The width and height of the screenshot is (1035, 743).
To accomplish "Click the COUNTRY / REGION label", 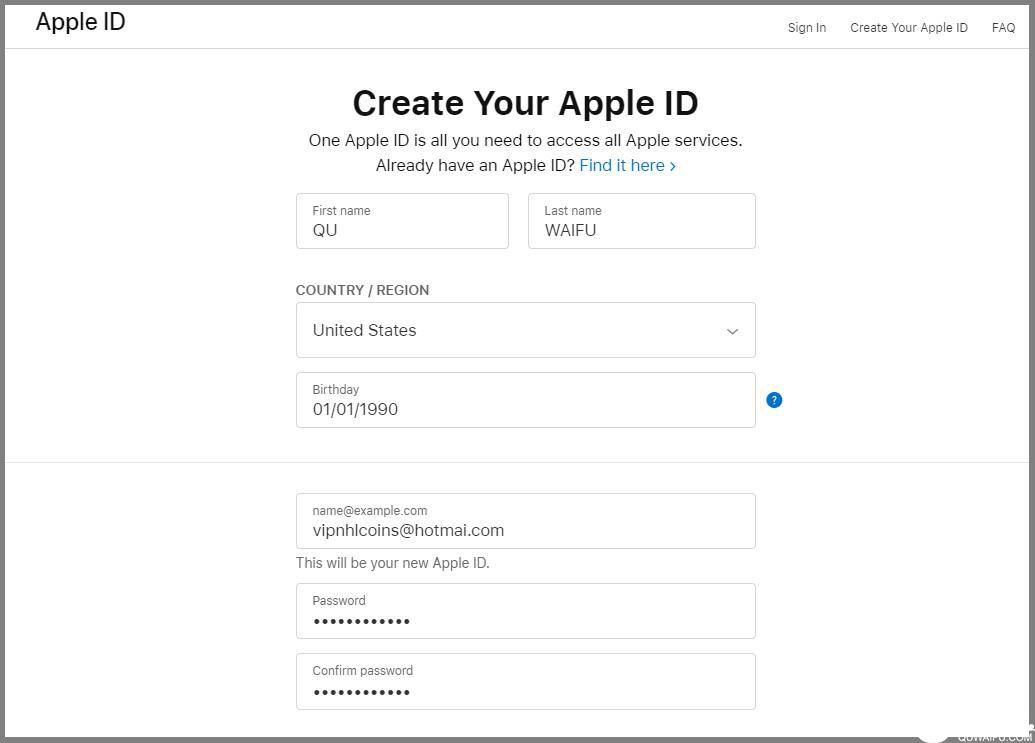I will (362, 290).
